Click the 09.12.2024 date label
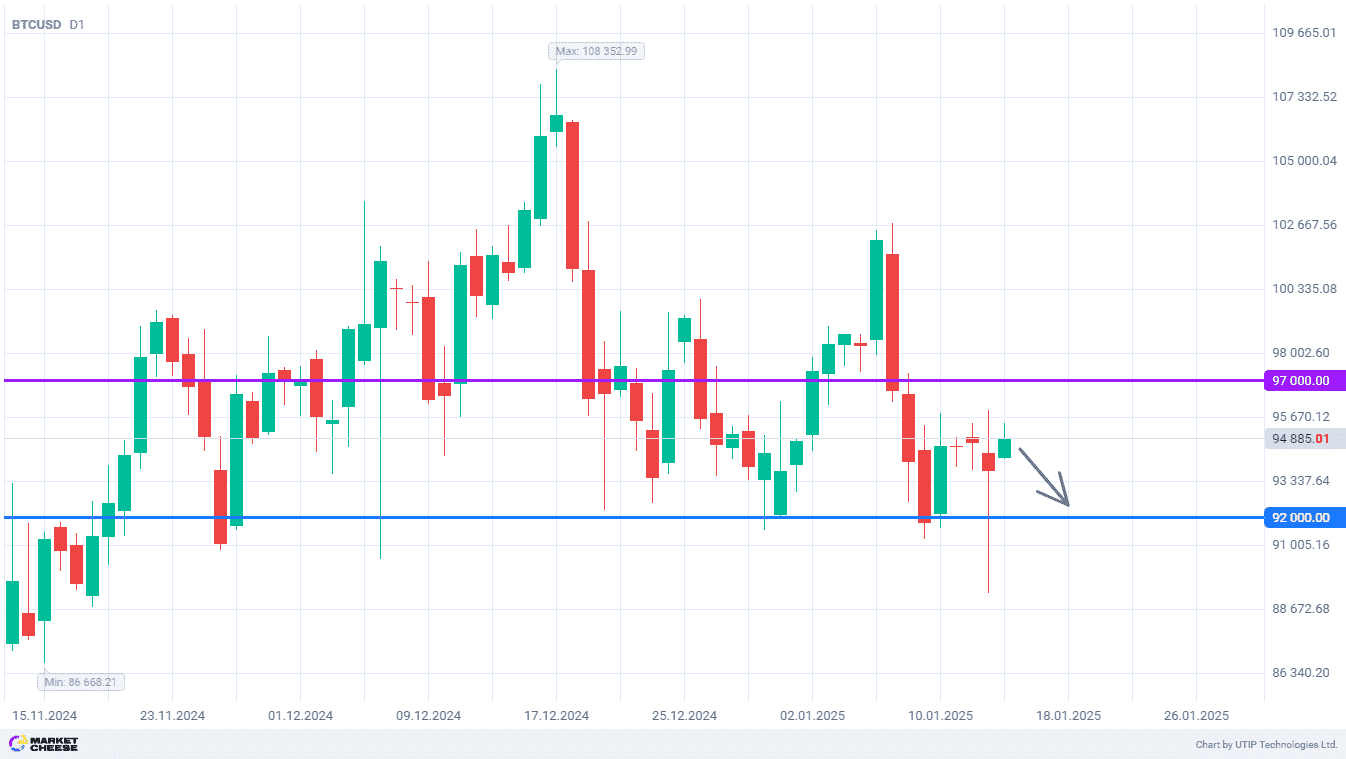 coord(428,716)
